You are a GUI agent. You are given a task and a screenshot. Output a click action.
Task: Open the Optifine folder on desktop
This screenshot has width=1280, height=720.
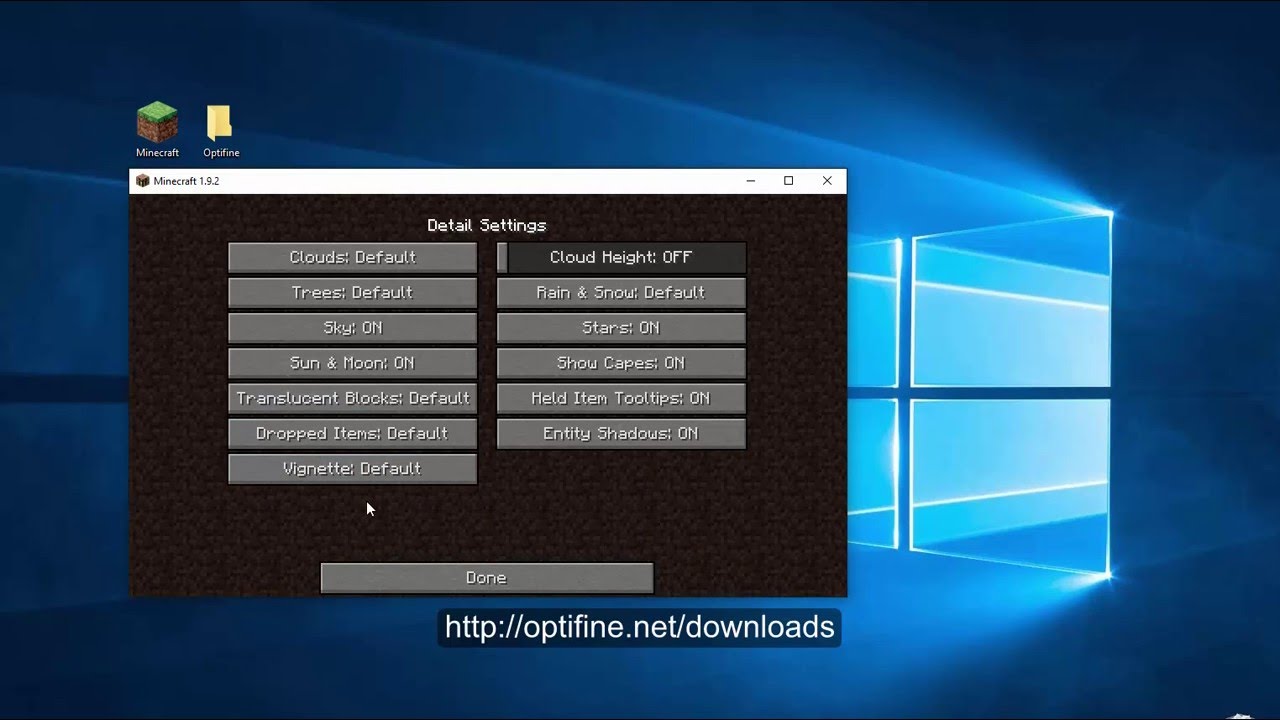220,131
